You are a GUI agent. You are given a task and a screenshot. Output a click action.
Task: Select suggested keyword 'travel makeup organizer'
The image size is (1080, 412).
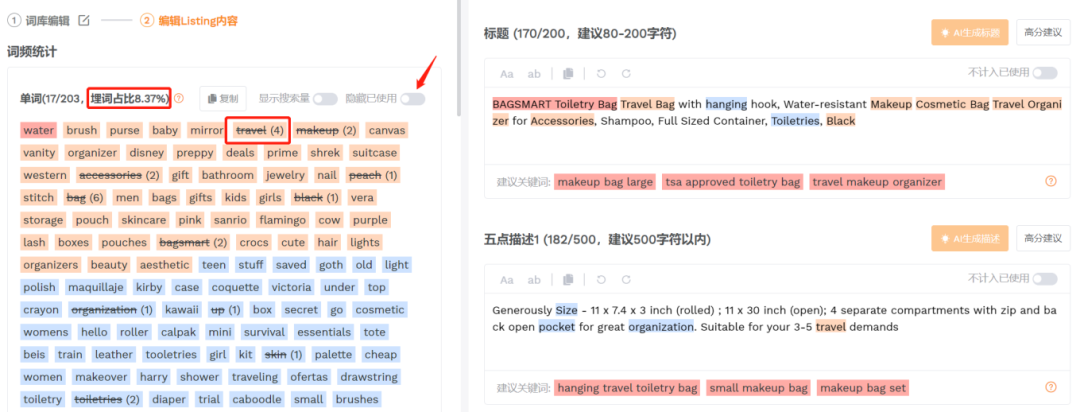[877, 182]
